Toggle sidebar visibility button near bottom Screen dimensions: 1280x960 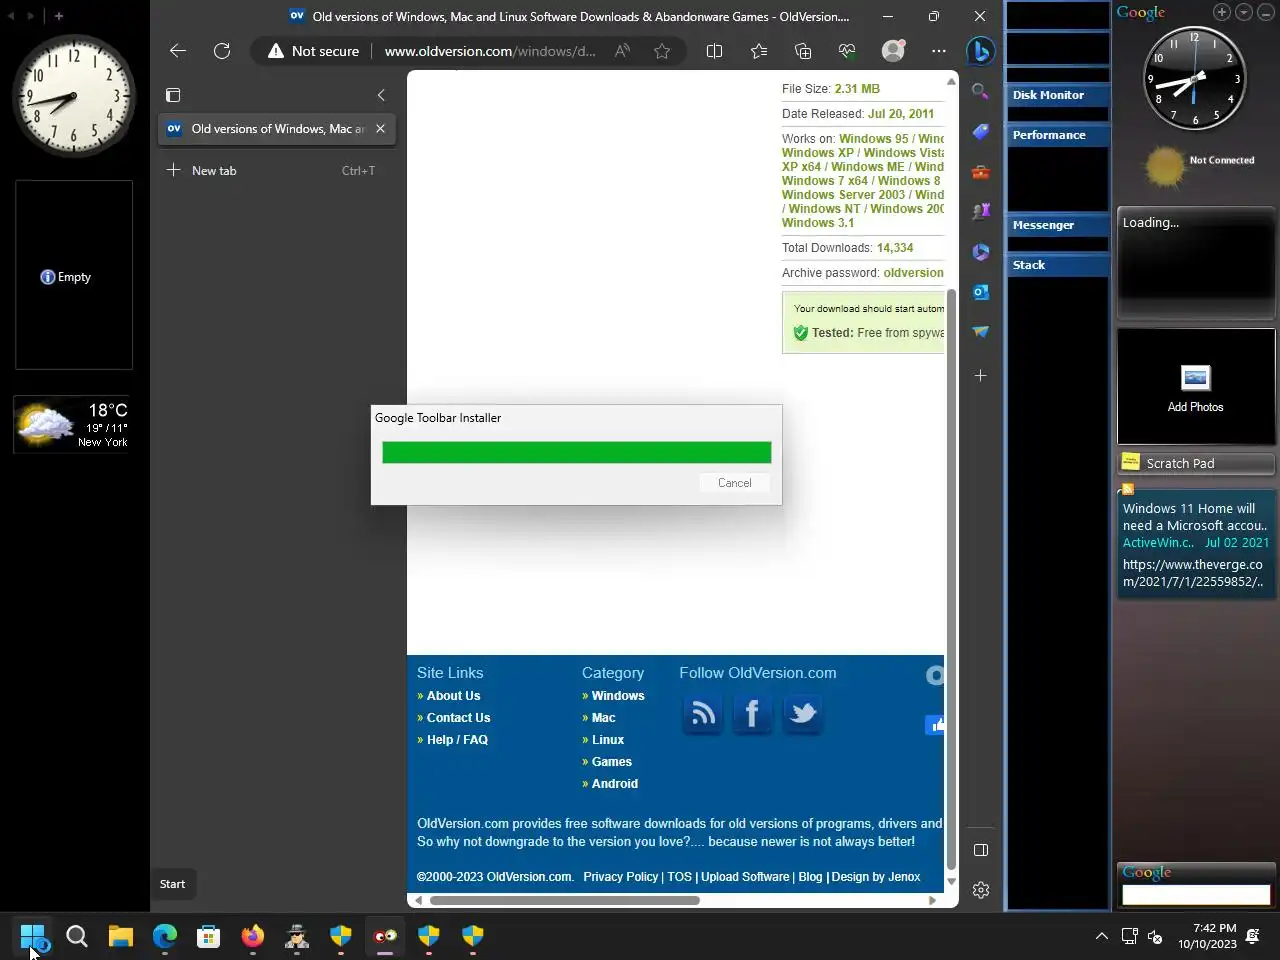pyautogui.click(x=981, y=850)
